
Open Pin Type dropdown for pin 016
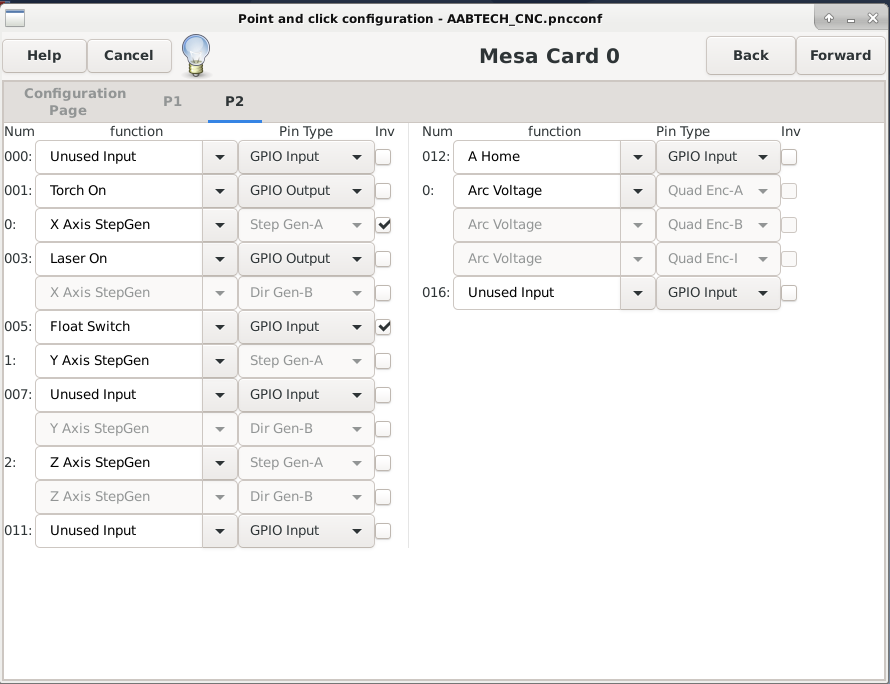pos(718,293)
